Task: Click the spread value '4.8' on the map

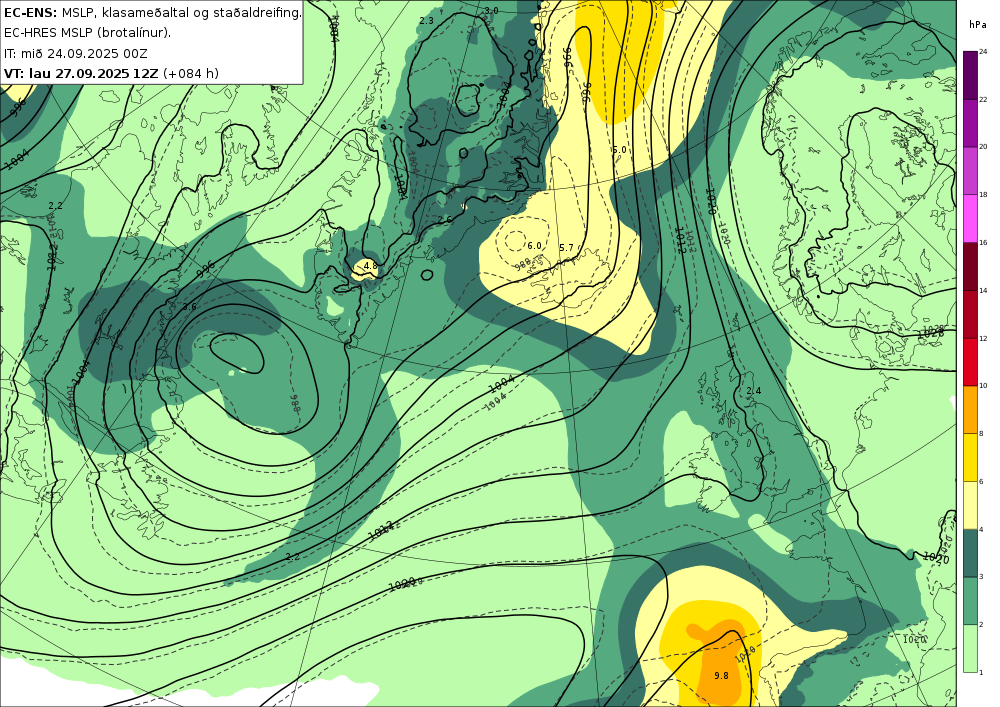Action: point(371,265)
